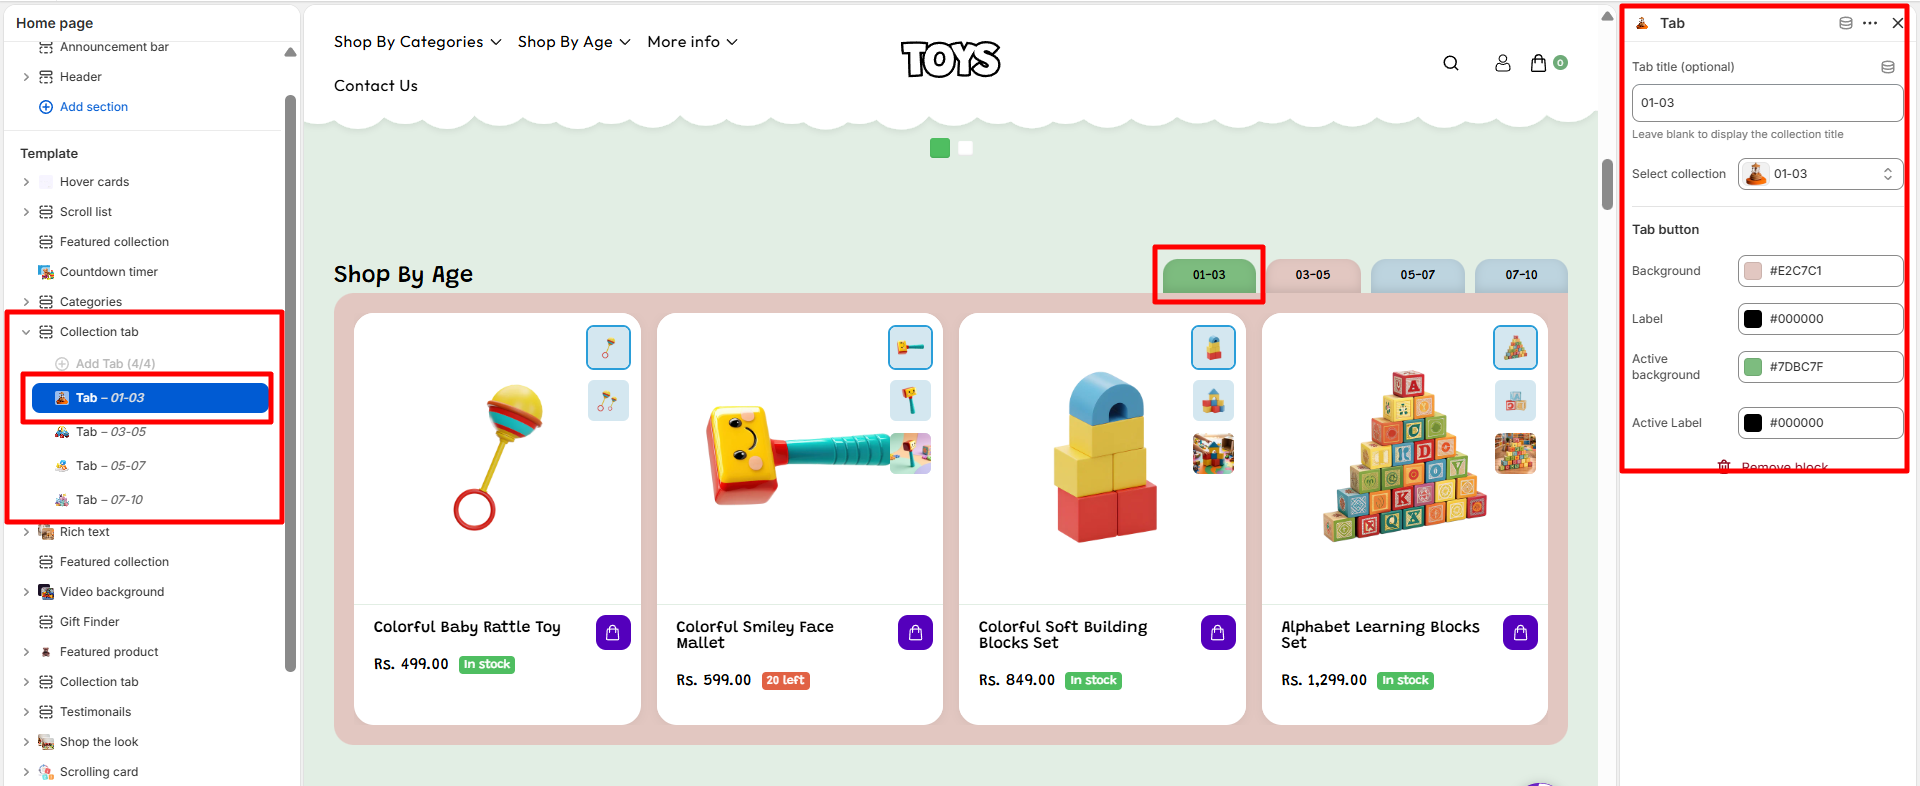Open the shopping bag cart icon
This screenshot has height=786, width=1920.
[1539, 63]
